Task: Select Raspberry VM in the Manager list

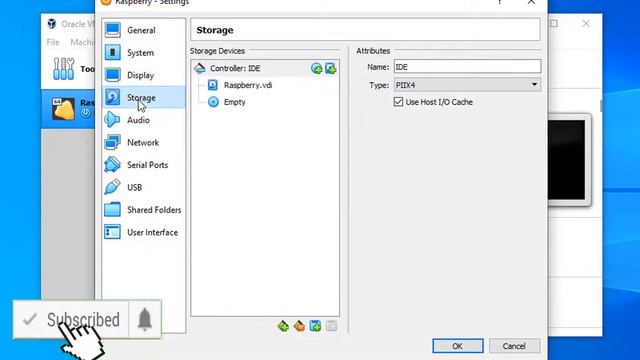Action: coord(68,109)
